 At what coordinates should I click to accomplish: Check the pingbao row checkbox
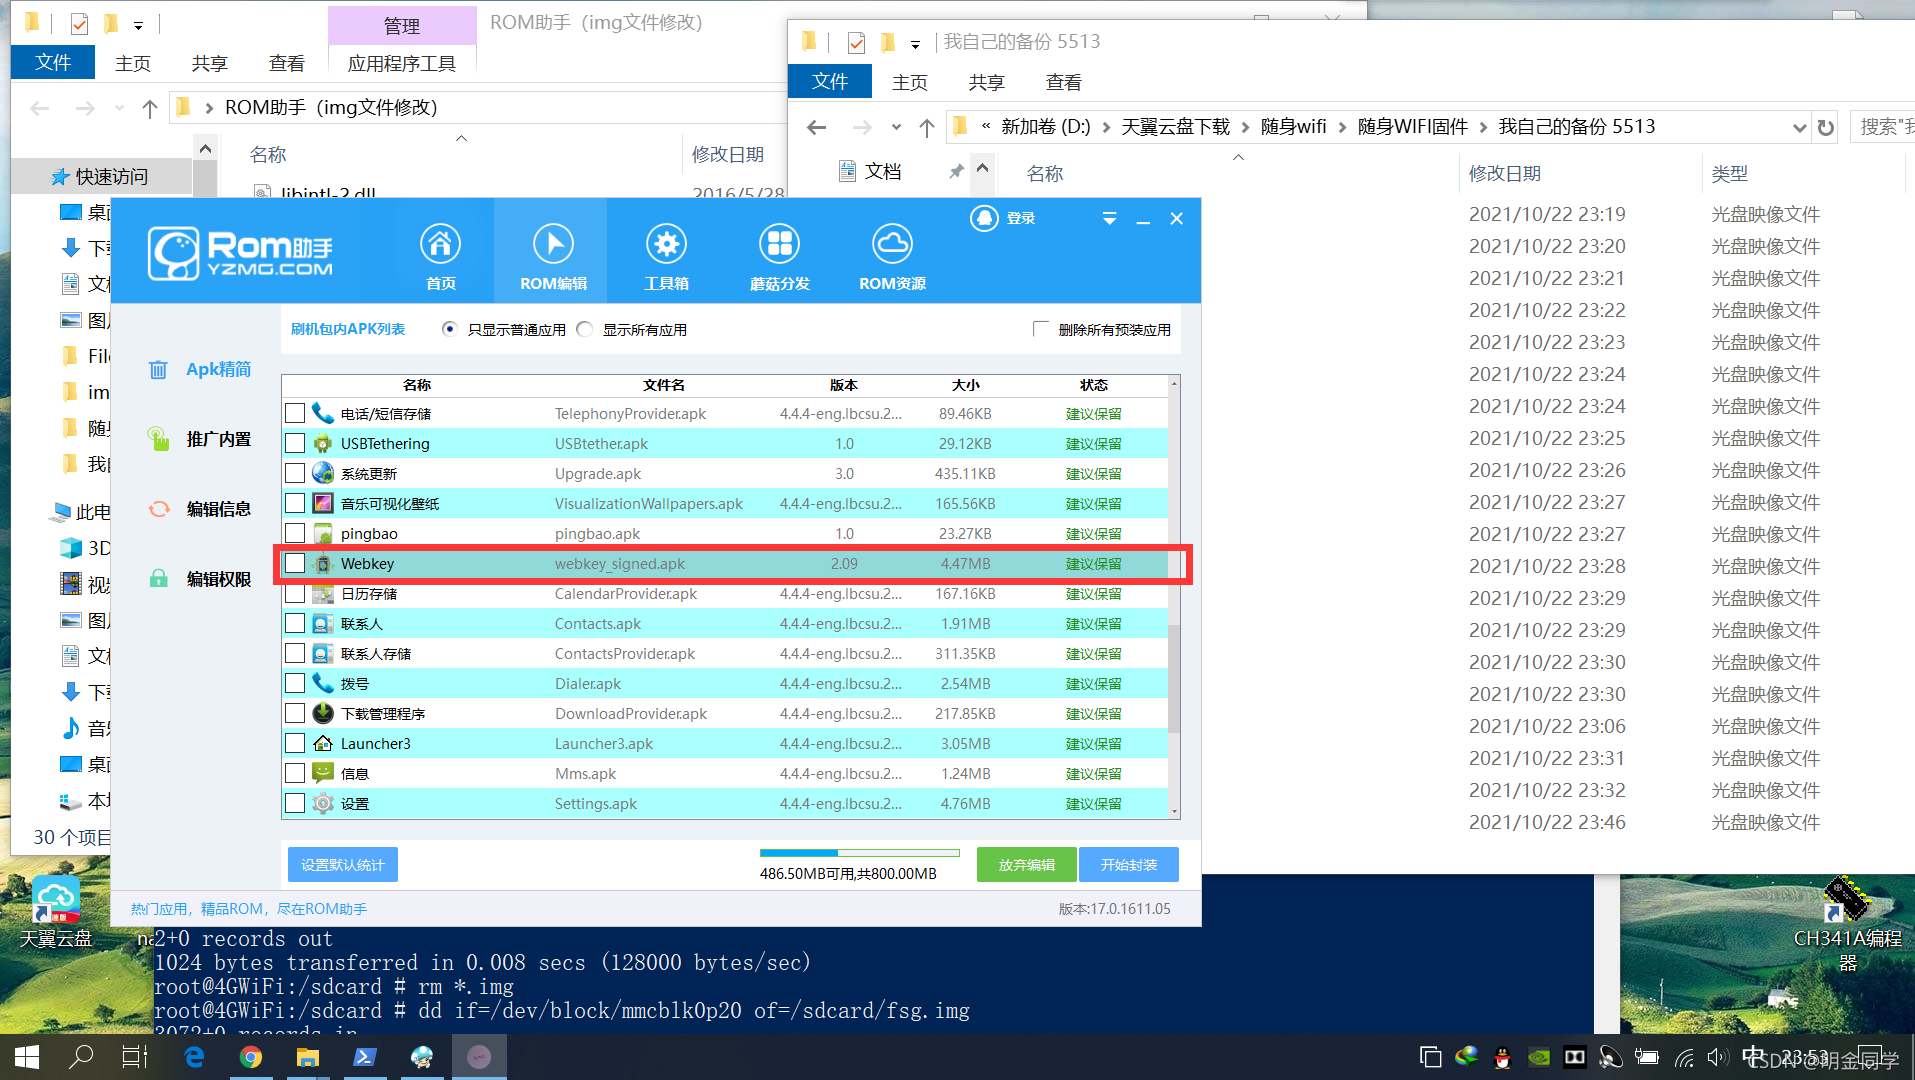click(x=295, y=533)
